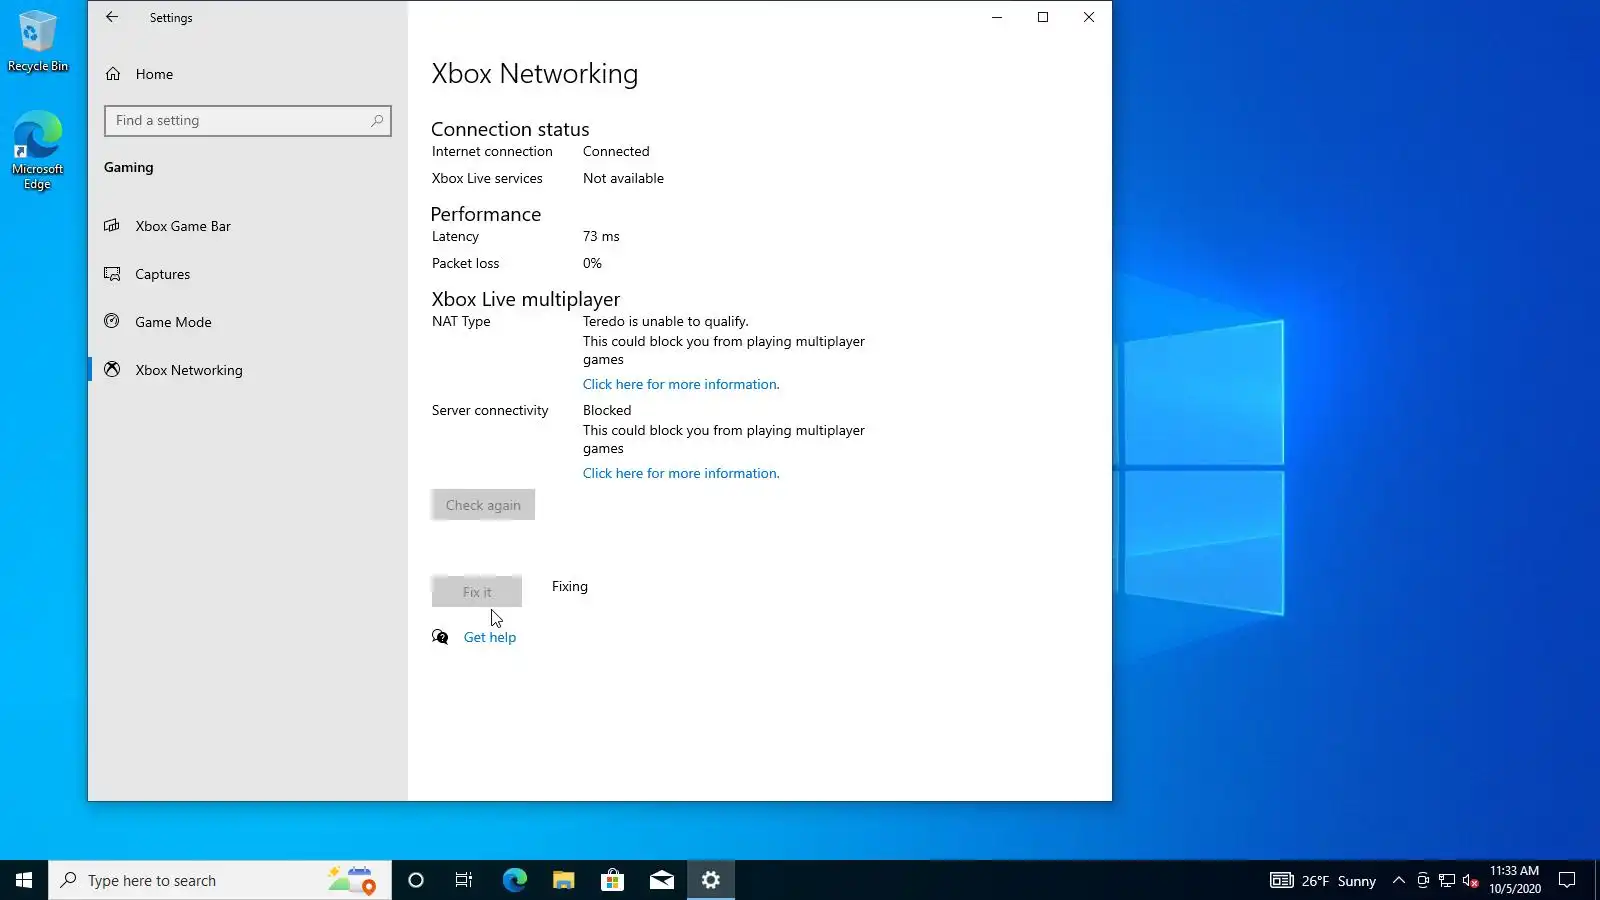This screenshot has height=900, width=1600.
Task: Open the Mail app from the taskbar
Action: (x=661, y=880)
